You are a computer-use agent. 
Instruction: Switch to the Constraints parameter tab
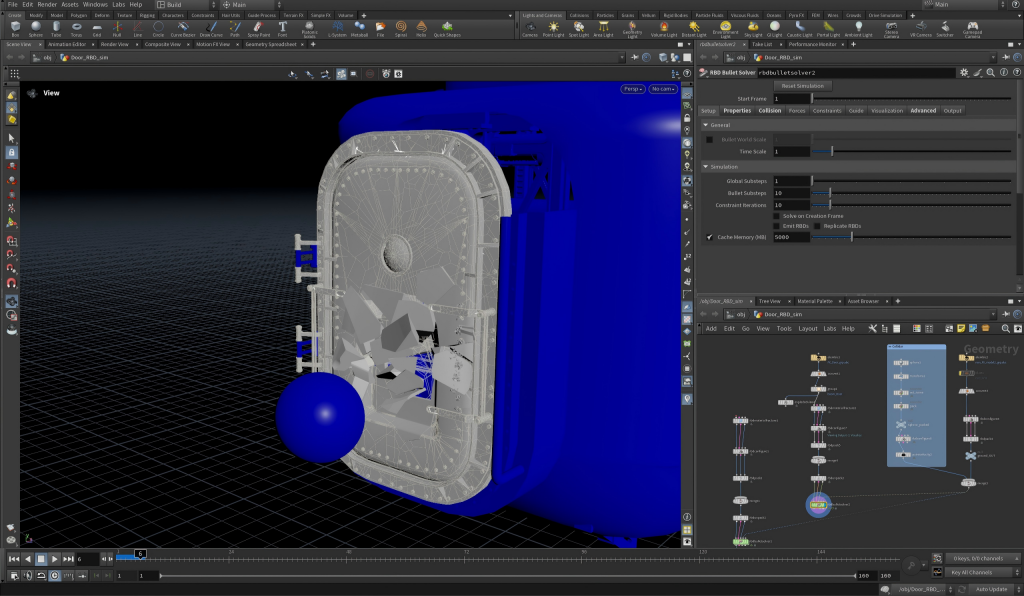[x=827, y=111]
